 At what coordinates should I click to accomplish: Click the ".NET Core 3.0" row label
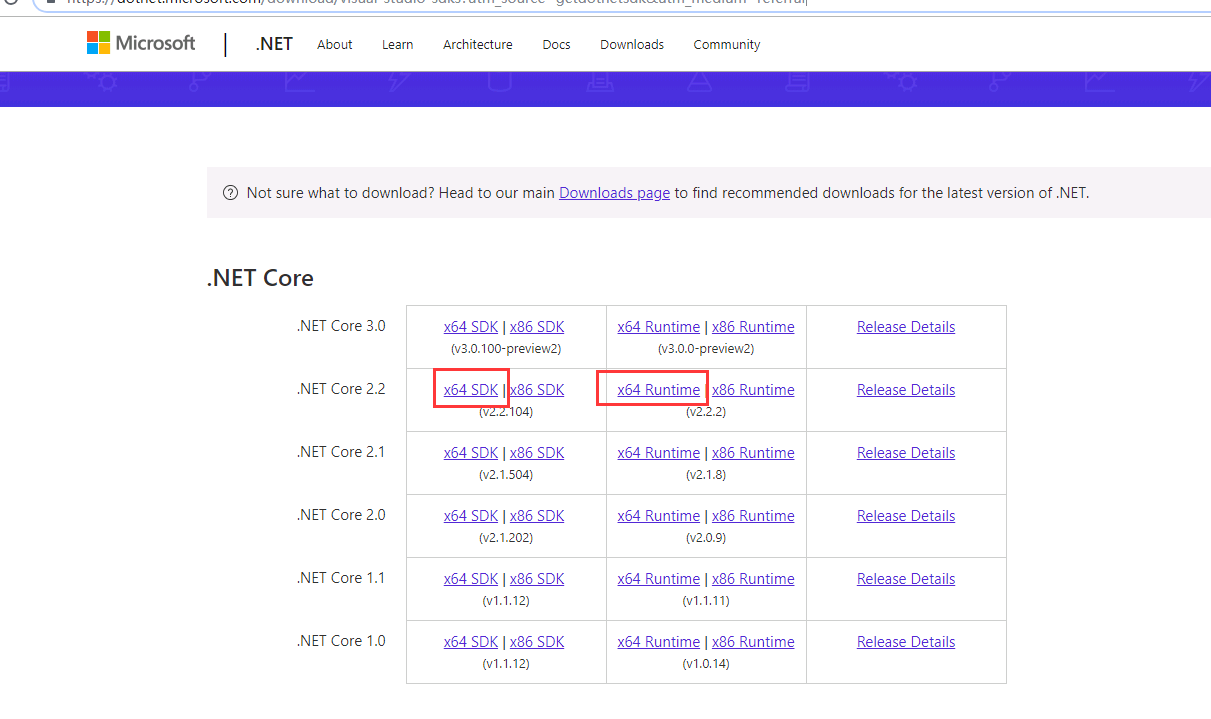[x=341, y=326]
